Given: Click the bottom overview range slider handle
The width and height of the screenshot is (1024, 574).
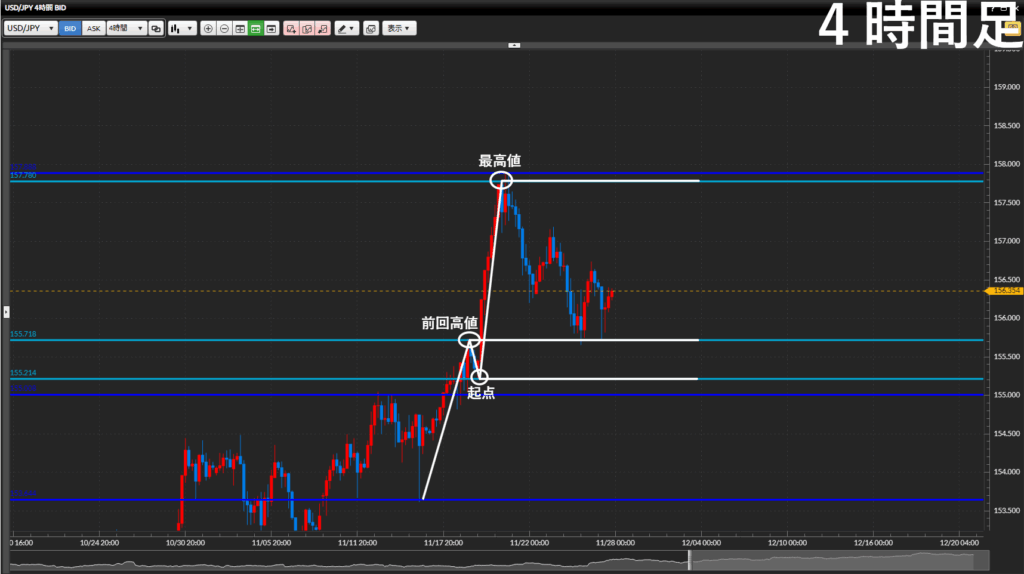Looking at the screenshot, I should pos(689,561).
